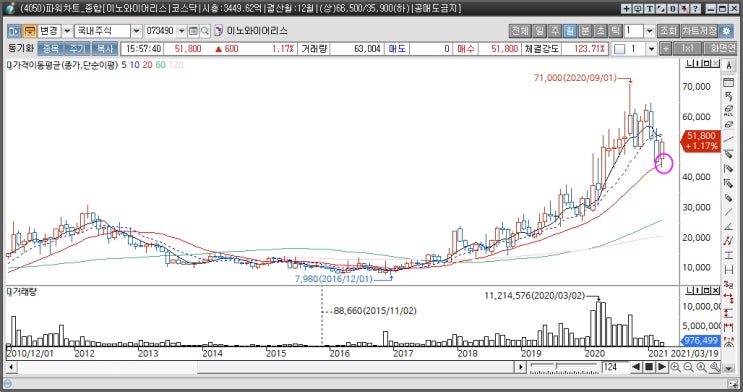Click the 조회 query button

668,31
